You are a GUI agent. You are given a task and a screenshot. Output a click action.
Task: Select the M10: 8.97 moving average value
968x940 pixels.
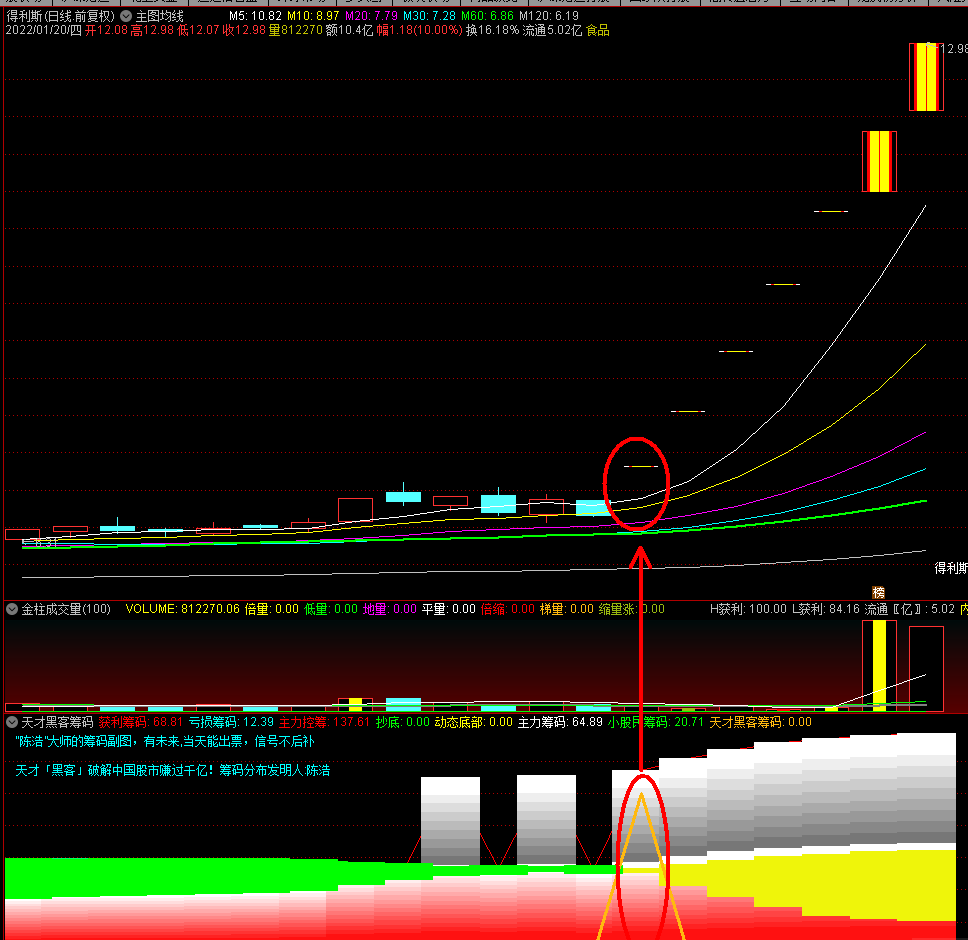pos(313,16)
